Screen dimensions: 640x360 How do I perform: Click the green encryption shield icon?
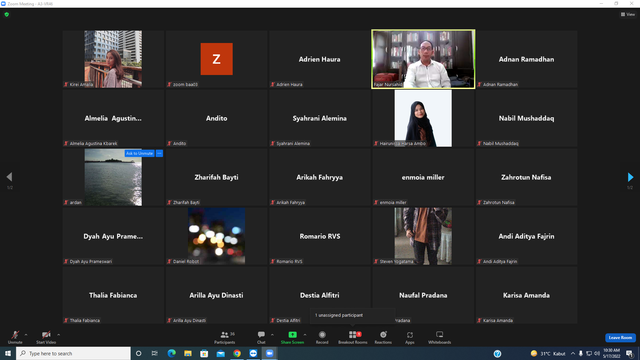pos(7,14)
